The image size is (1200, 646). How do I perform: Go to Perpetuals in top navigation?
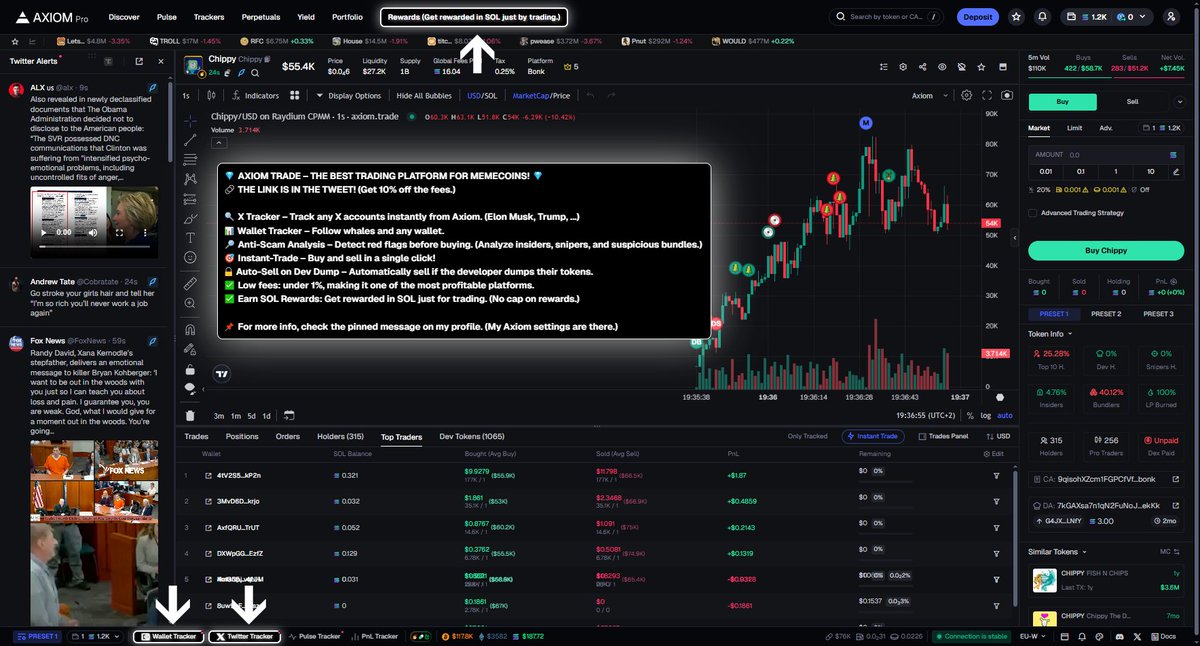point(261,17)
